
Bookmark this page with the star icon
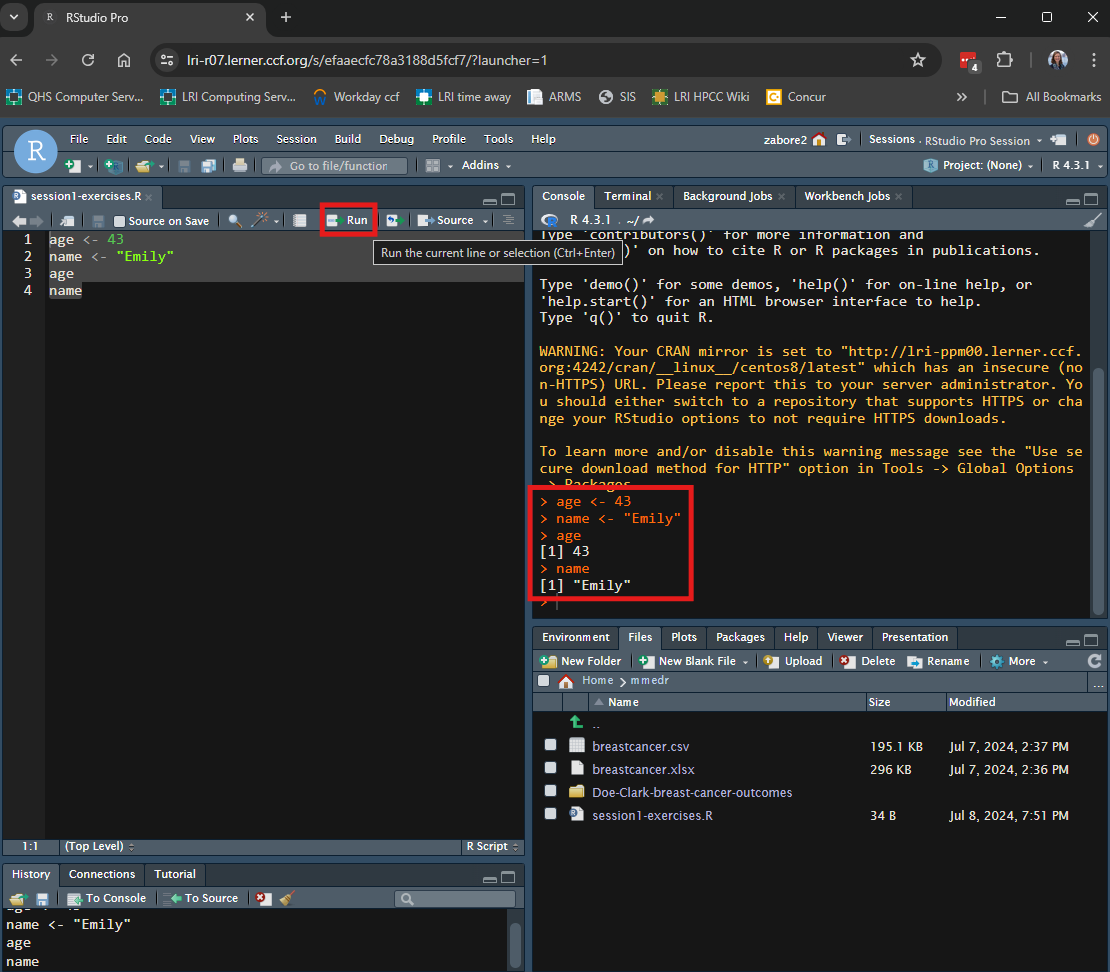click(918, 60)
